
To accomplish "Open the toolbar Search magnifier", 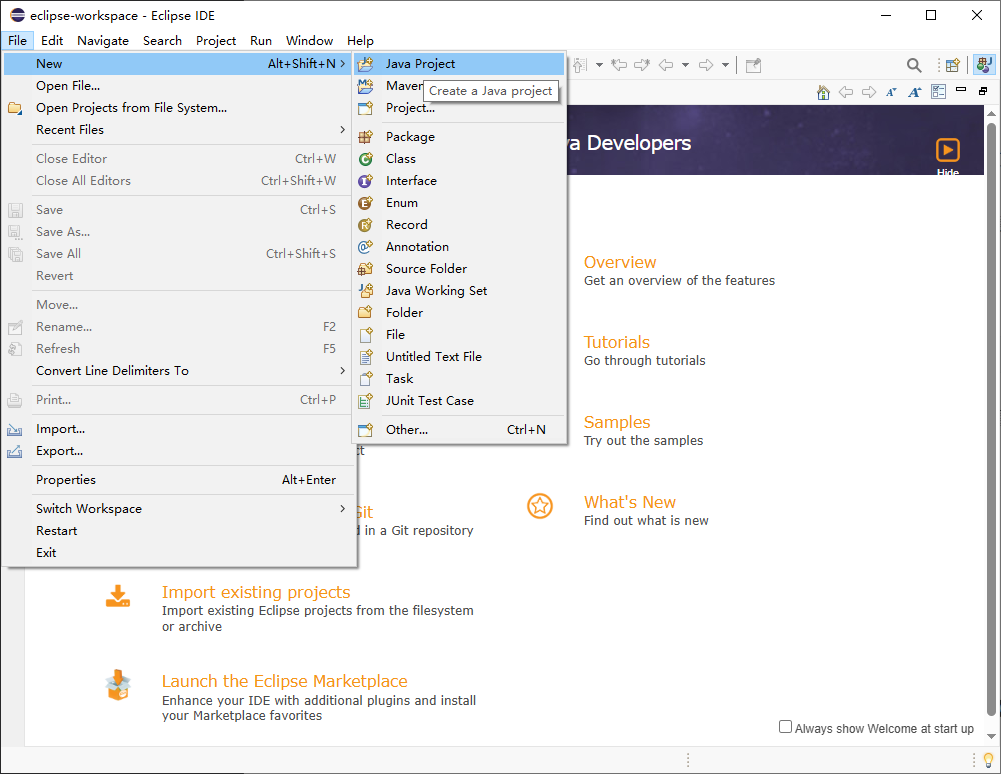I will click(914, 65).
